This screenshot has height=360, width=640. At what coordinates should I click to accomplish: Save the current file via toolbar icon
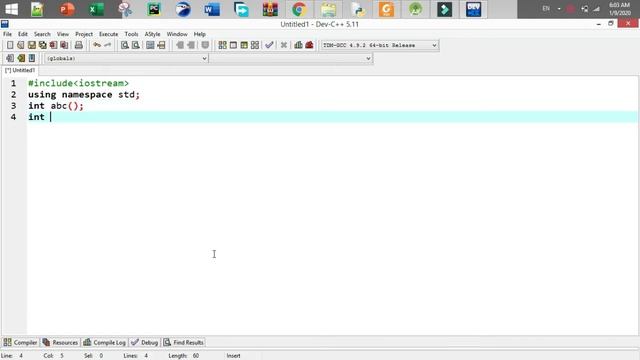coord(31,45)
